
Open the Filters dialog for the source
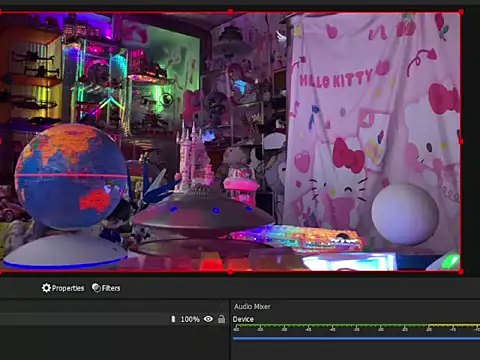[x=106, y=288]
